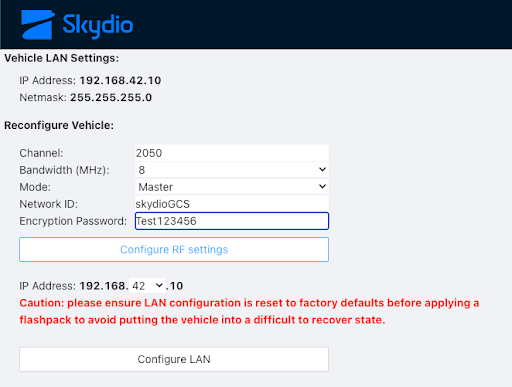Focus the Channel input field
Screen dimensions: 512x387
click(x=232, y=153)
